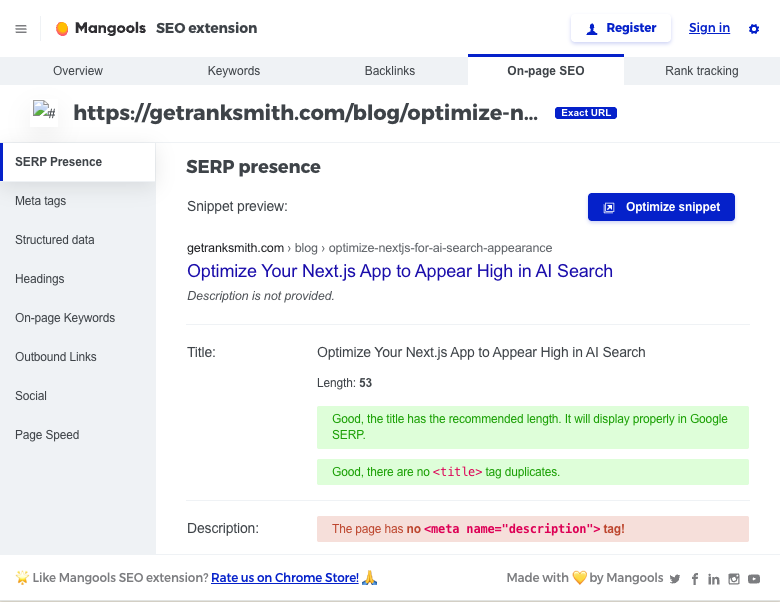Switch to the Overview tab
The height and width of the screenshot is (602, 780).
tap(78, 71)
